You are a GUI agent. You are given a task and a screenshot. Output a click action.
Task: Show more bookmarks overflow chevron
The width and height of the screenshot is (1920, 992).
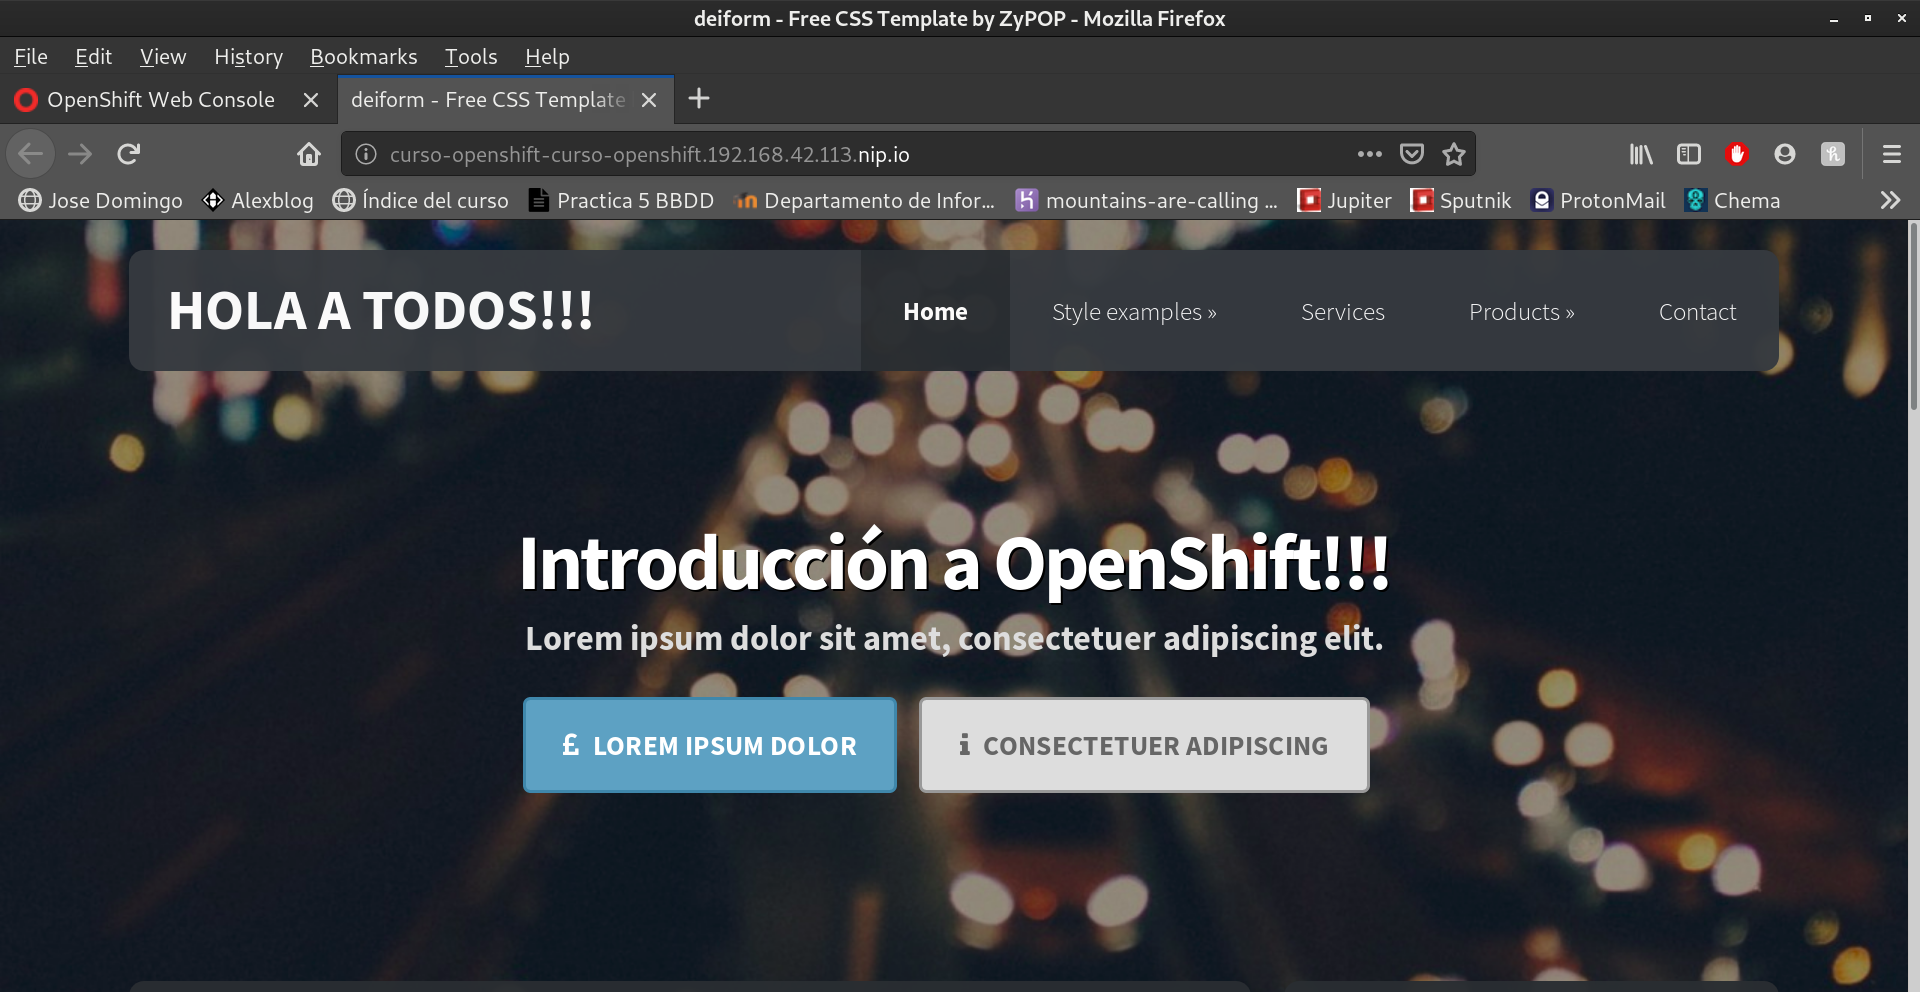(1889, 200)
